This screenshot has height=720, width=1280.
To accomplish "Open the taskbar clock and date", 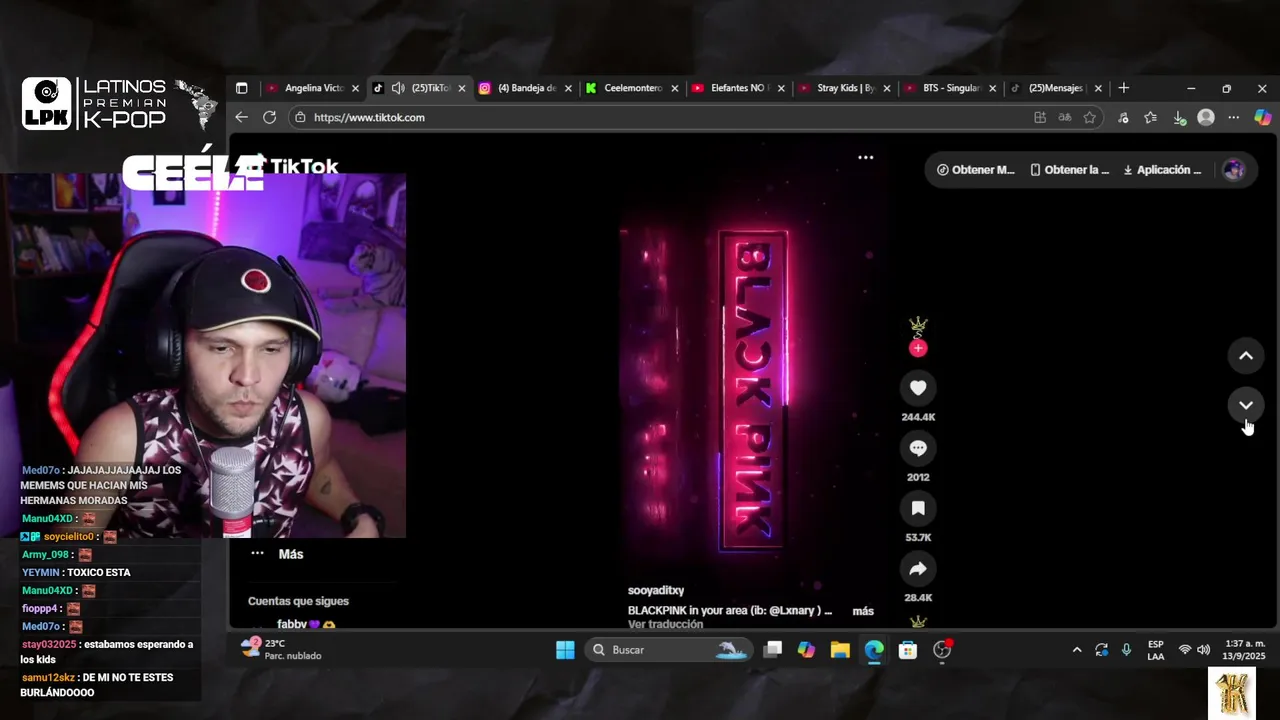I will [1243, 650].
